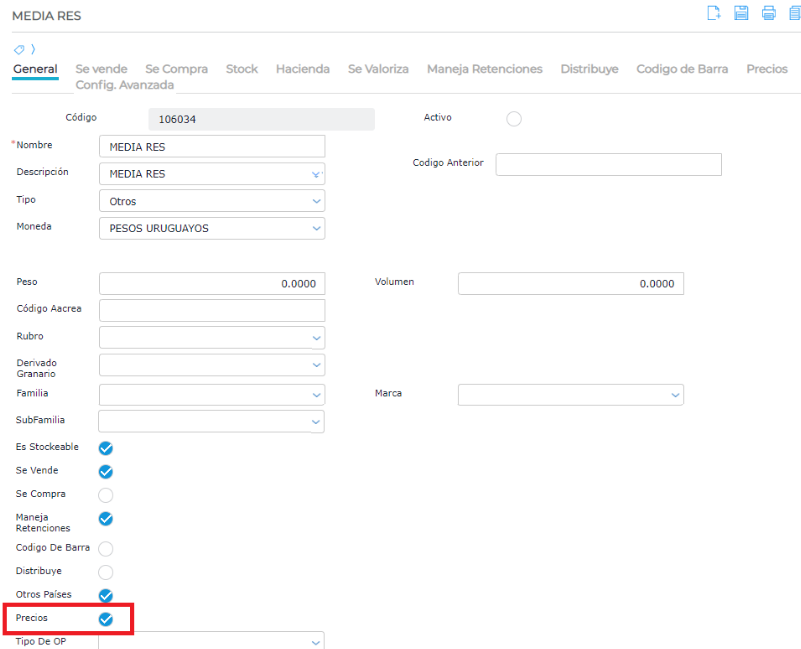Switch to the Stock tab
Viewport: 801px width, 649px height.
241,69
